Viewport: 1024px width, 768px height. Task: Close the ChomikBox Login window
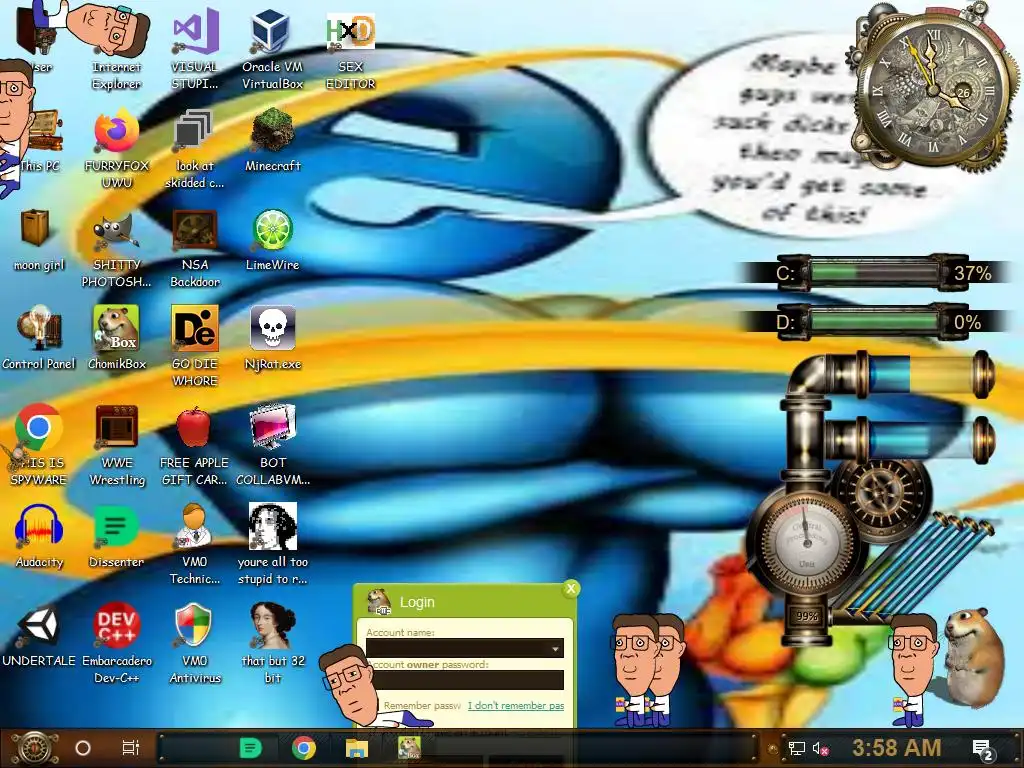[x=571, y=588]
